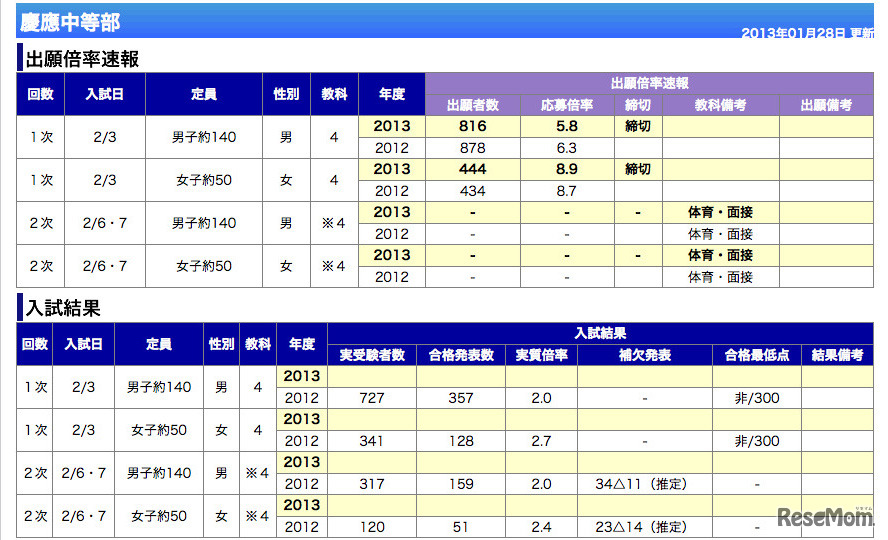Click the 合格発表数 column header
Image resolution: width=888 pixels, height=540 pixels.
pos(461,355)
